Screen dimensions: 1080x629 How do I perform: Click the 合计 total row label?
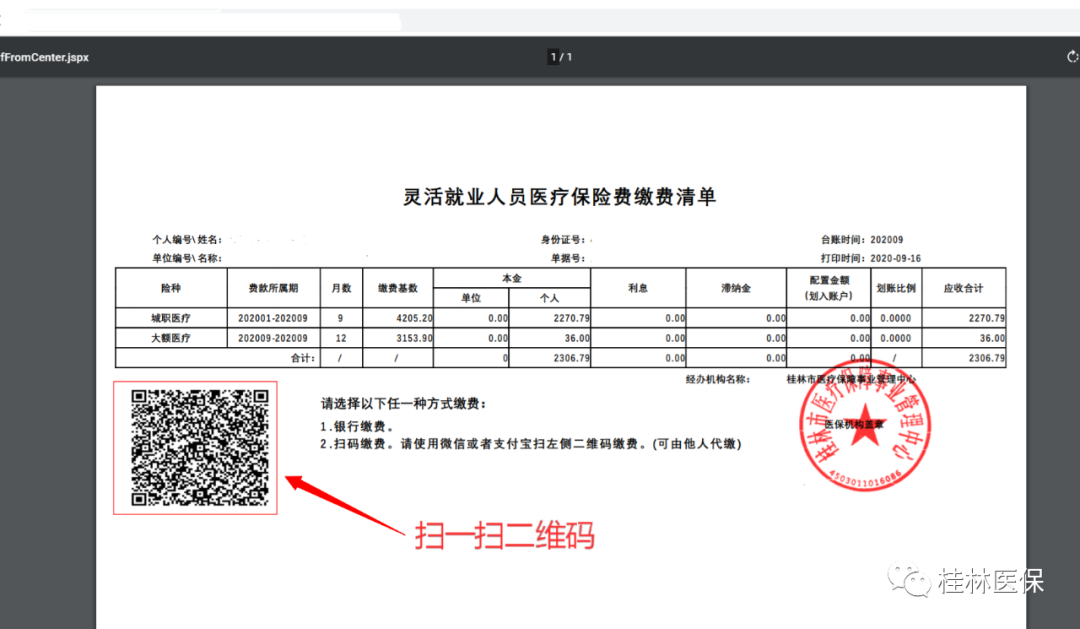click(302, 358)
